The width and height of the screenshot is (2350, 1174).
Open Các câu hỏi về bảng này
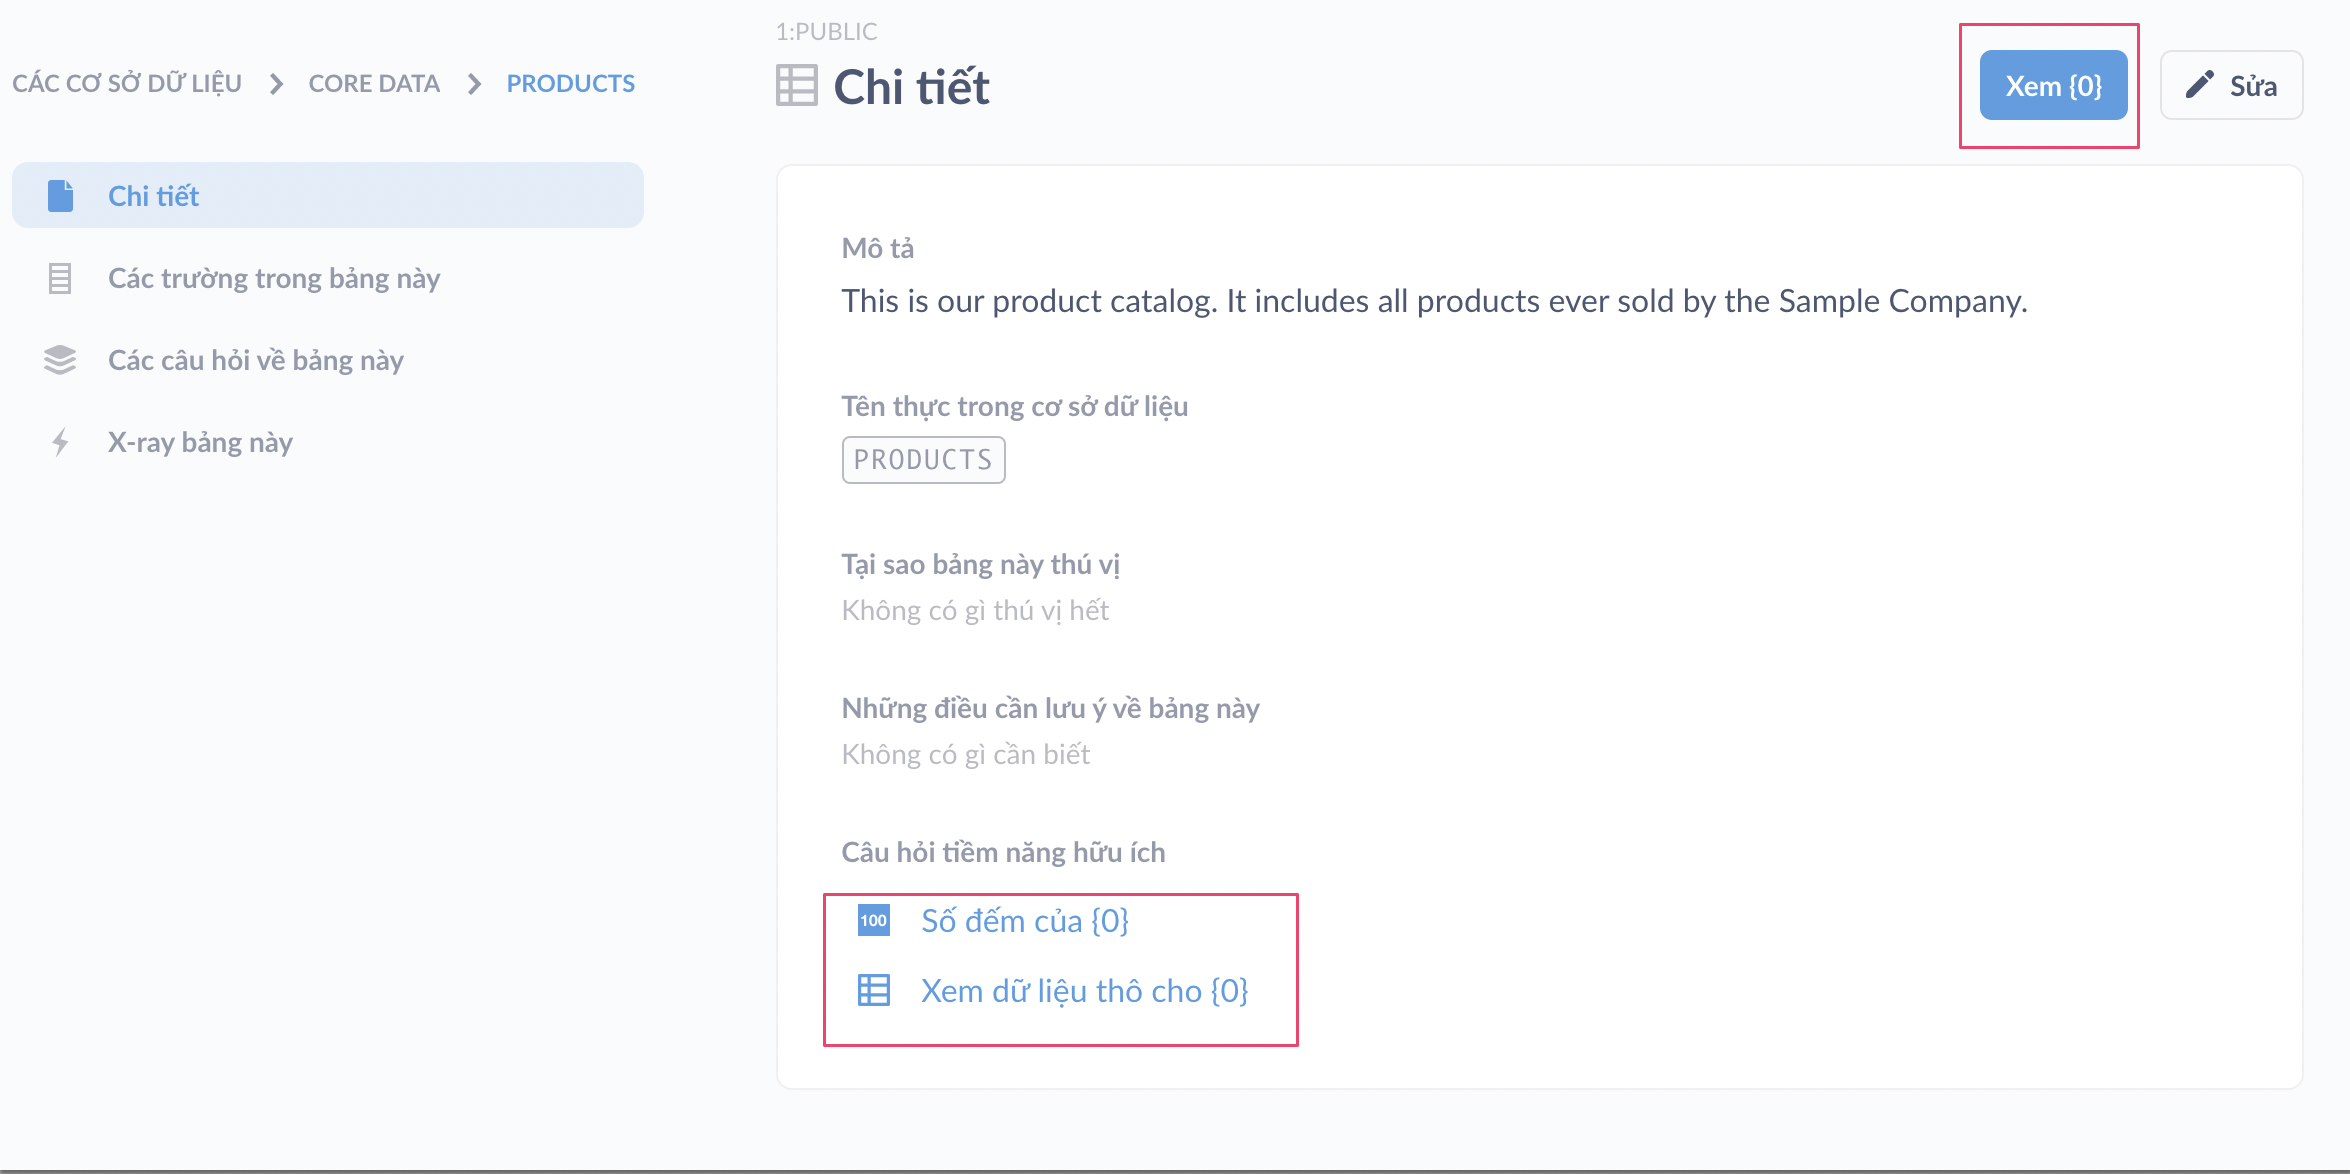coord(255,360)
